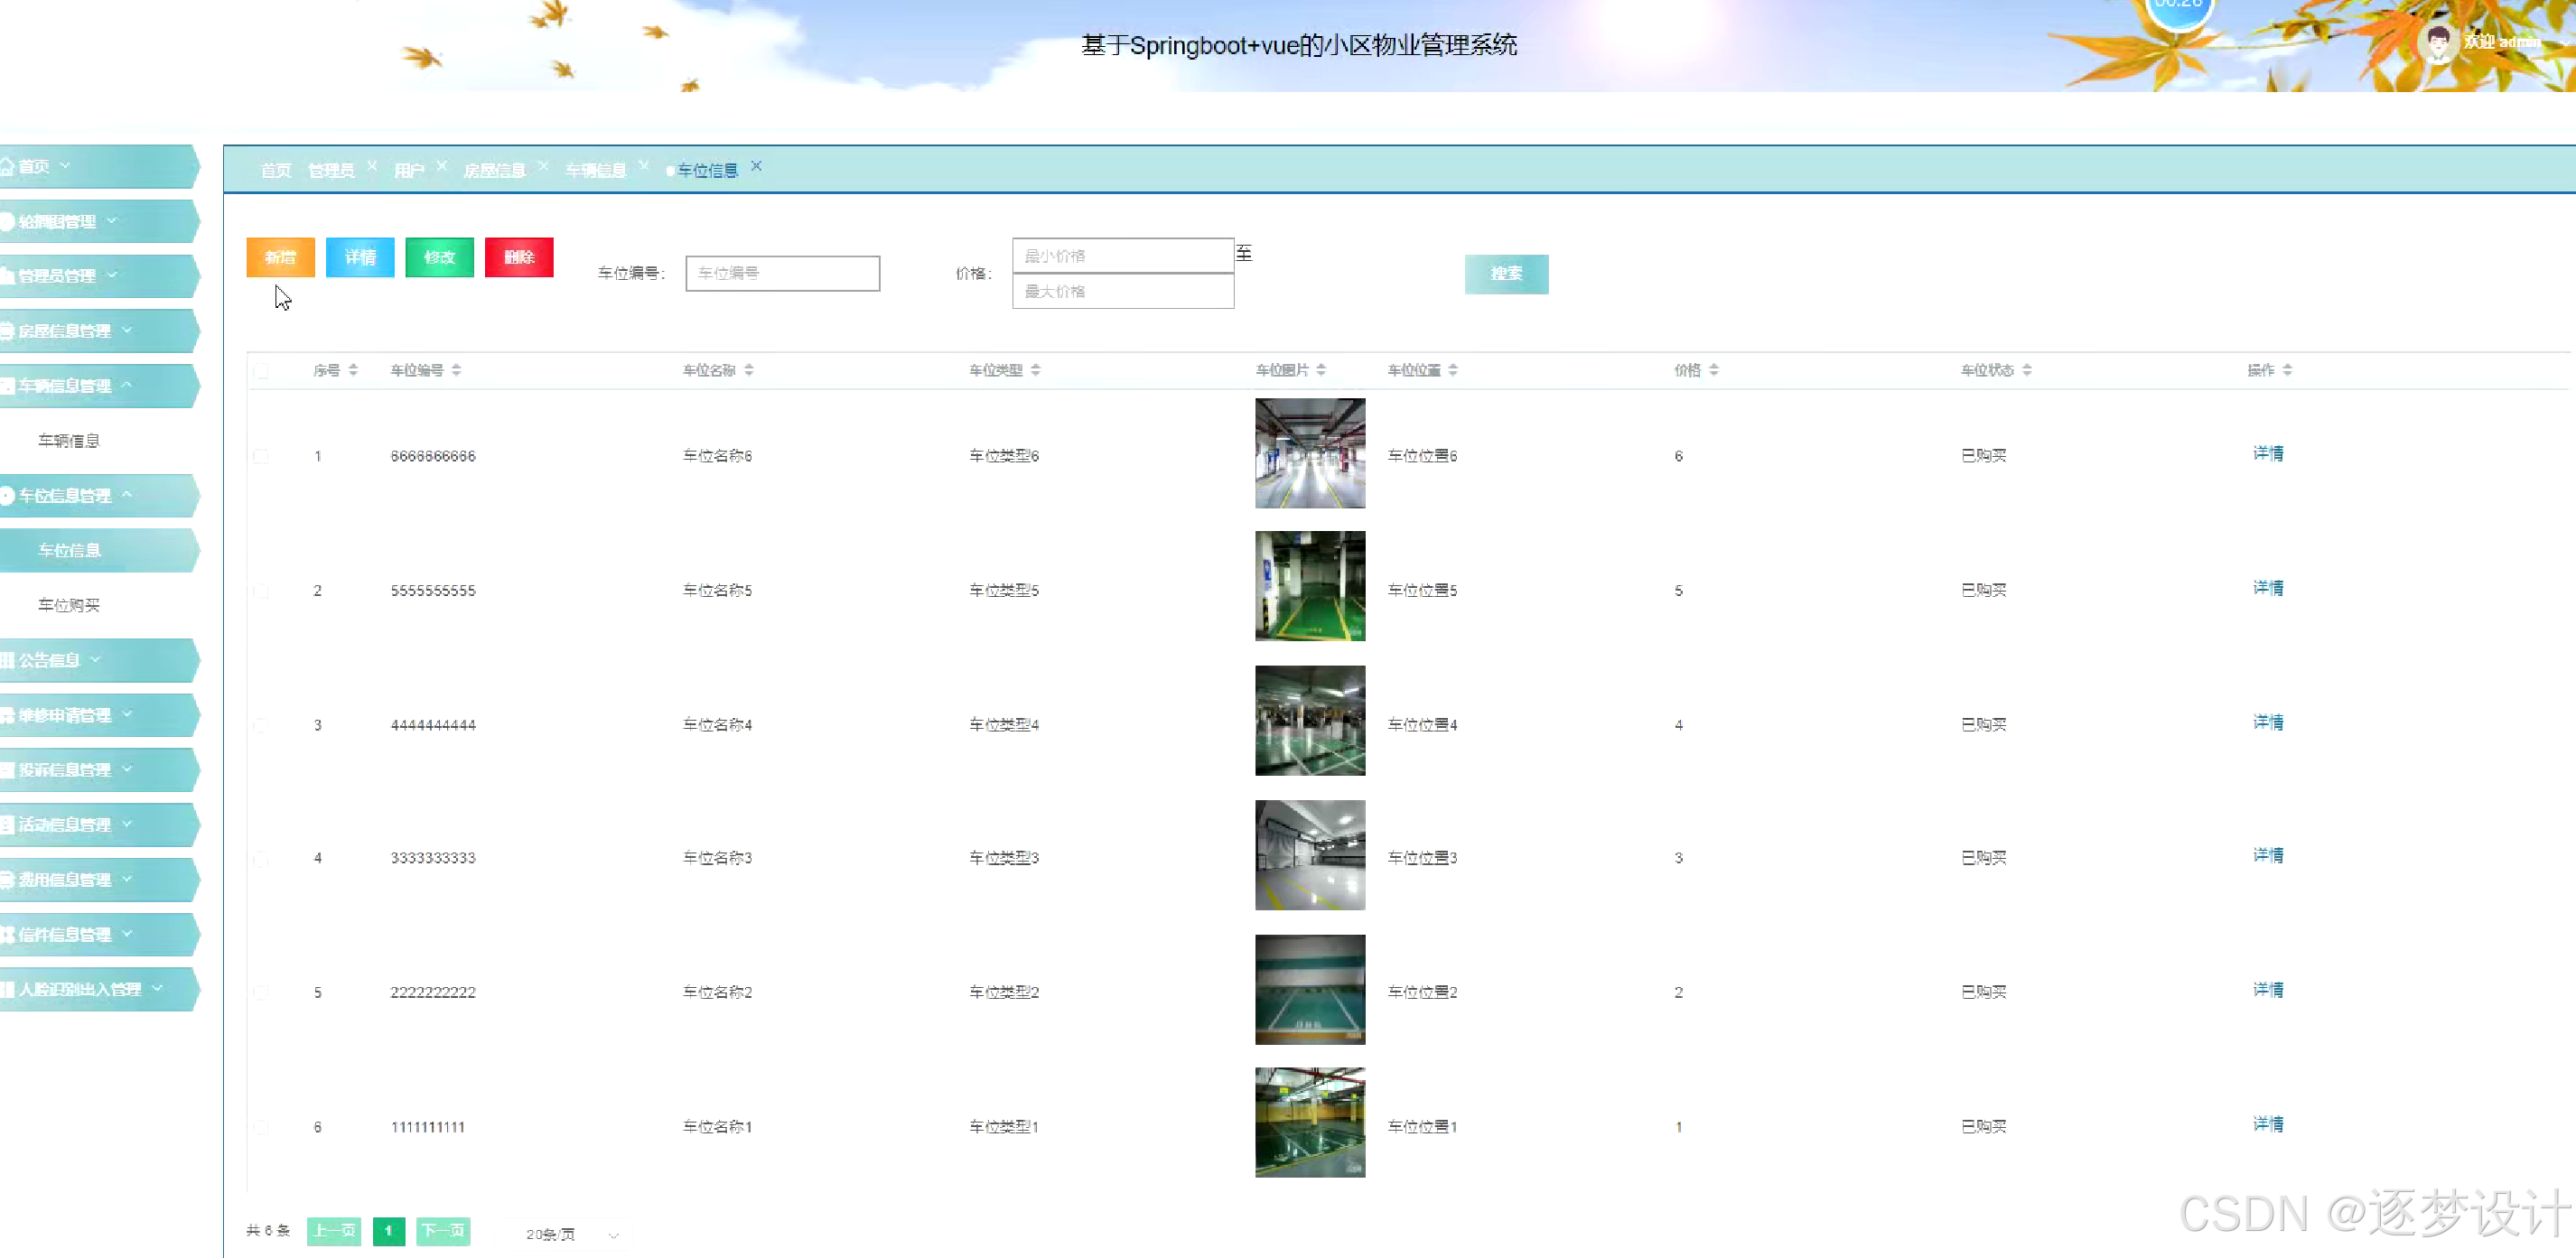
Task: Close the 管理员 tab
Action: click(372, 166)
